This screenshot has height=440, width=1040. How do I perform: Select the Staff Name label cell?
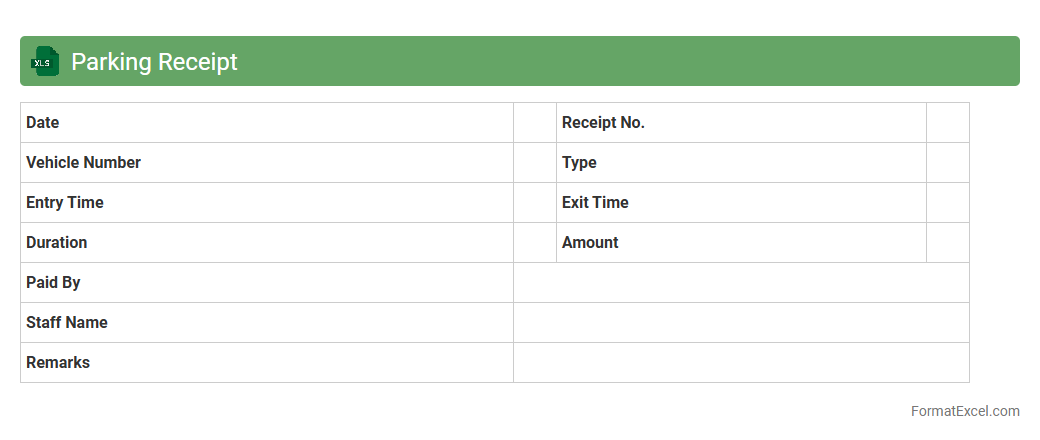tap(266, 323)
